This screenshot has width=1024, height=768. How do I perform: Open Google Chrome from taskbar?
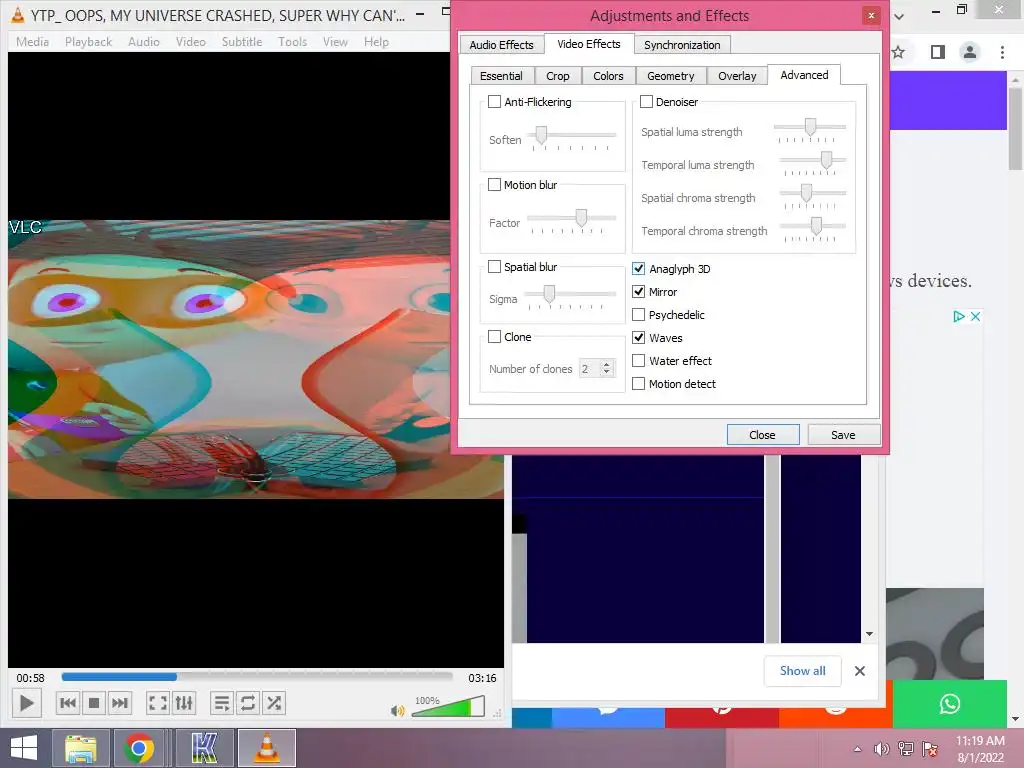(139, 748)
